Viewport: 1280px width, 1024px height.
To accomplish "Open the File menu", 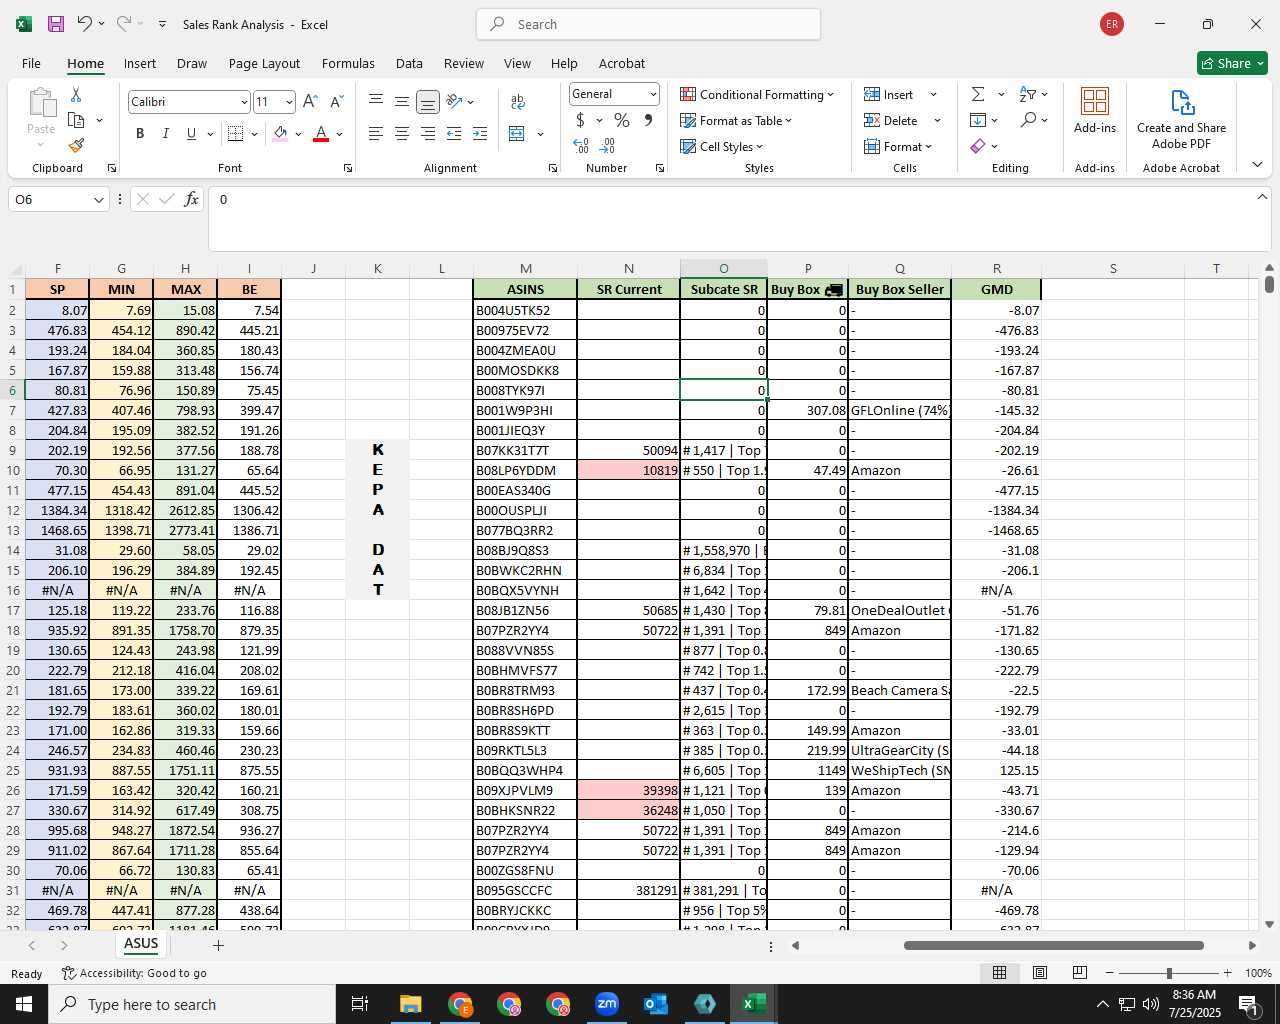I will [x=31, y=63].
